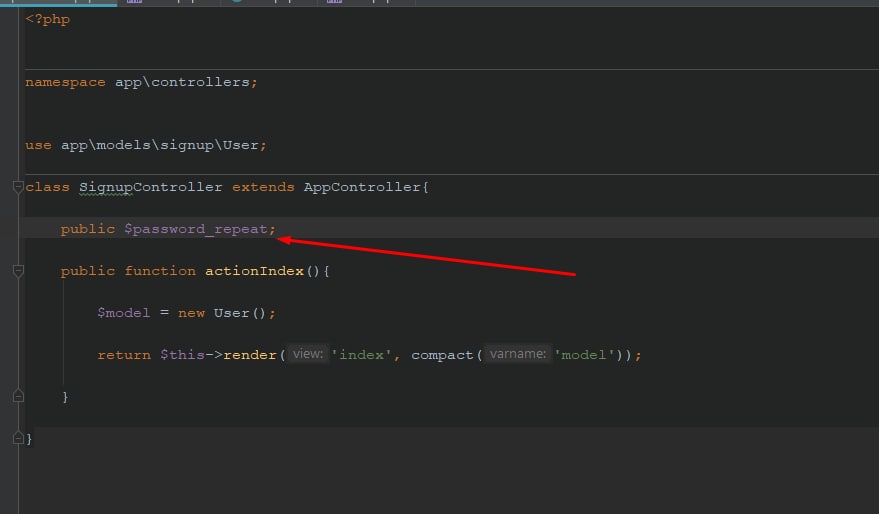
Task: Click the 'view:' parameter hint
Action: pos(308,354)
